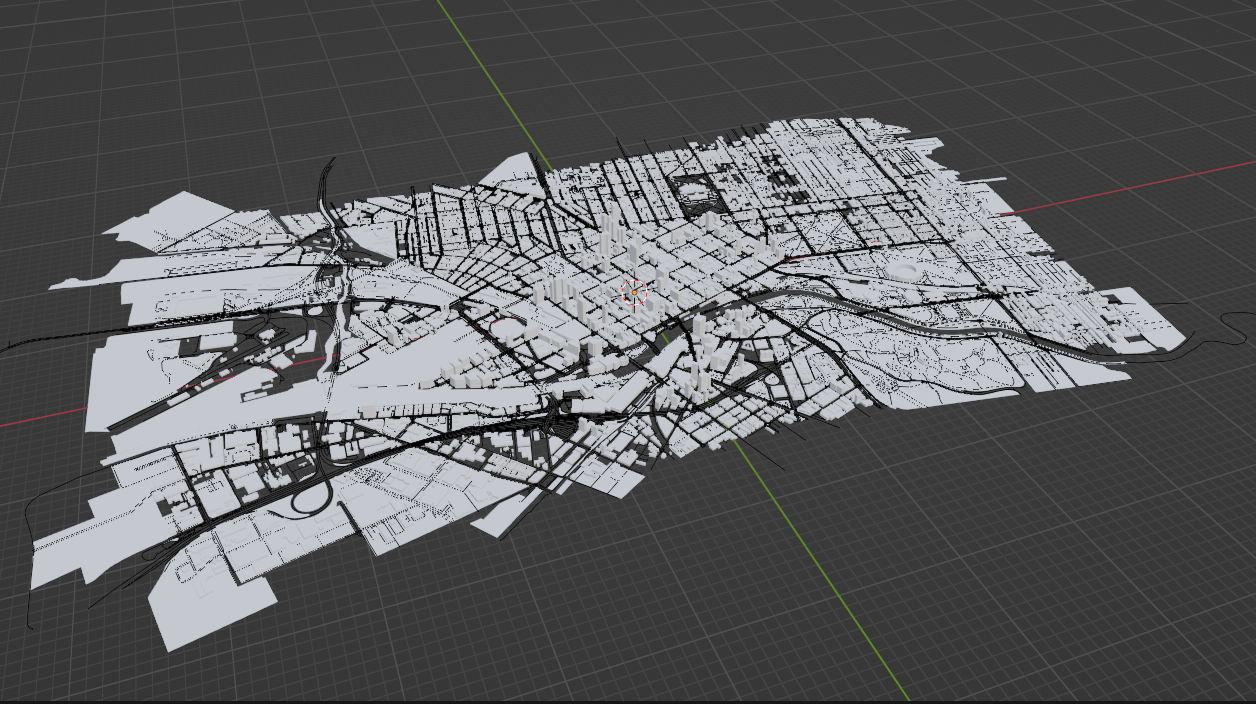The image size is (1256, 704).
Task: Click the 3D cursor in the city center
Action: pos(634,291)
